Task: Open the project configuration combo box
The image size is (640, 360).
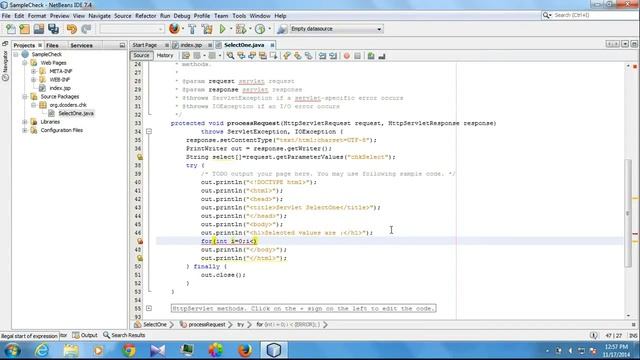Action: (132, 29)
